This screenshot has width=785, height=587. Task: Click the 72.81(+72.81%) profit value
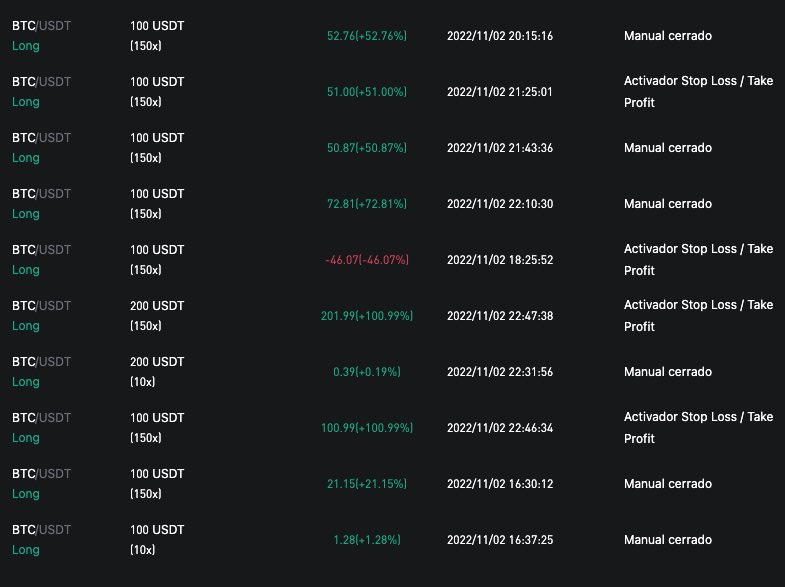(366, 204)
